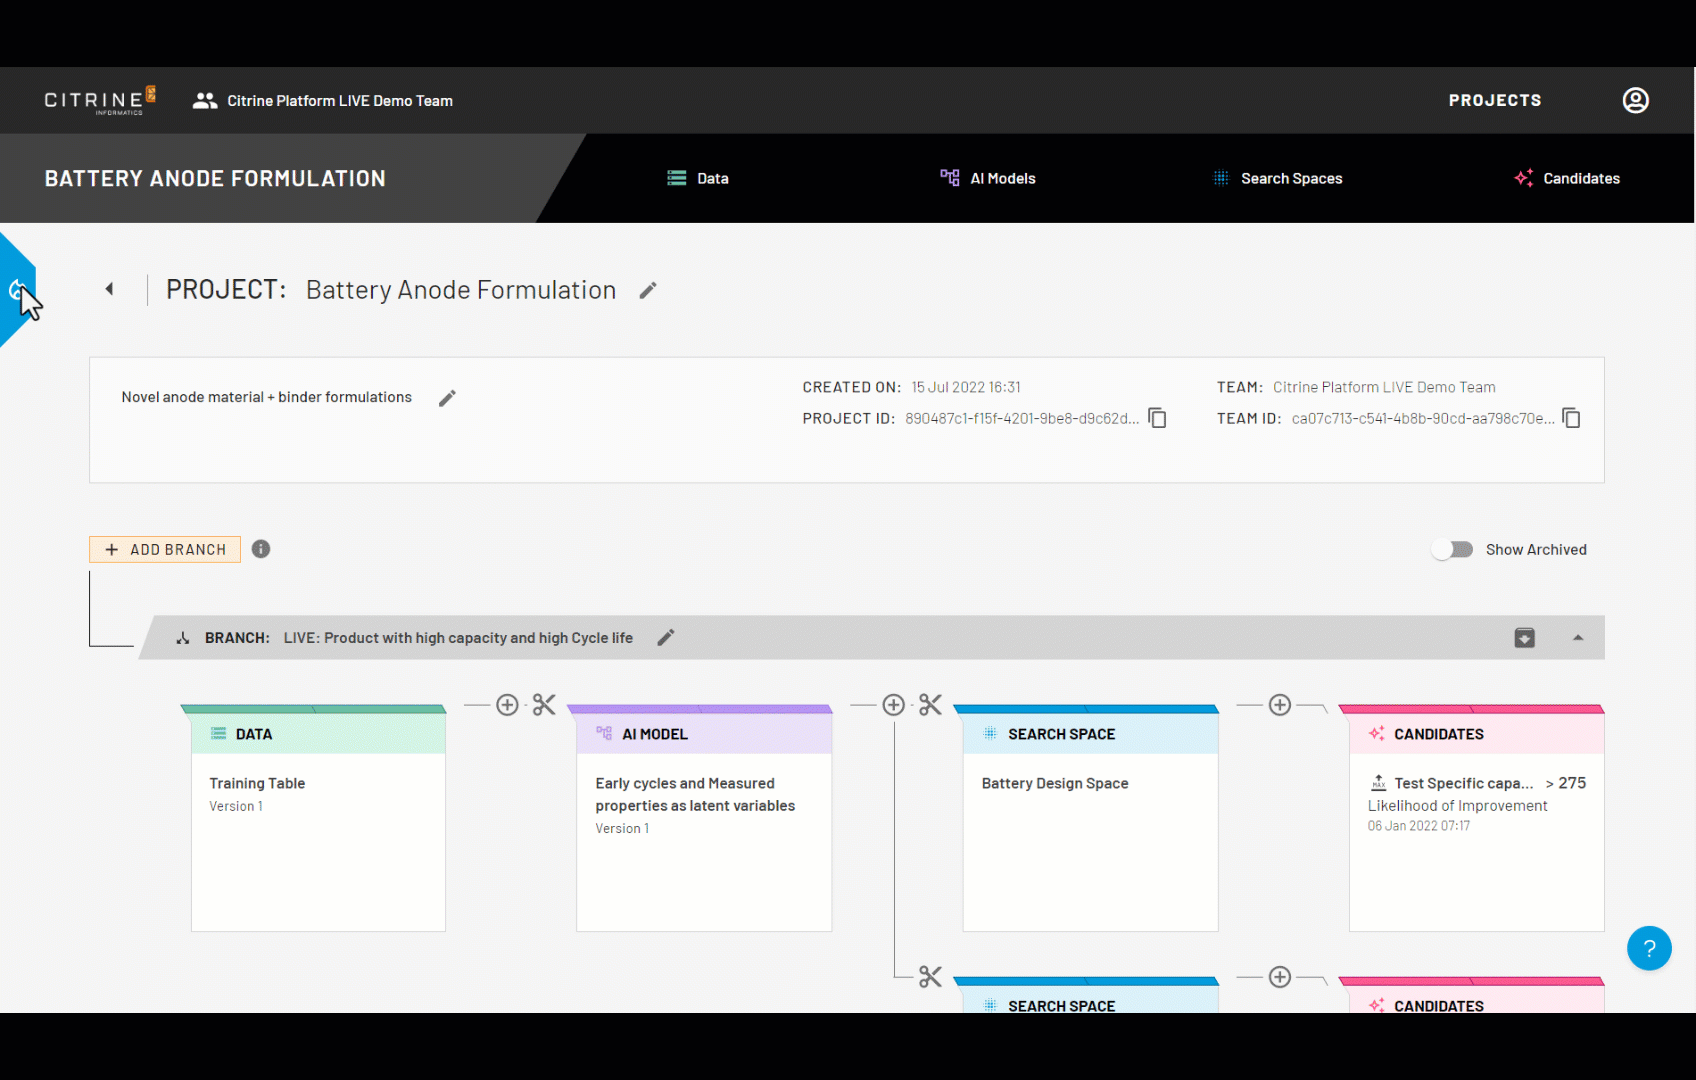Screen dimensions: 1696x1080
Task: Go to PROJECTS in top bar
Action: click(x=1495, y=100)
